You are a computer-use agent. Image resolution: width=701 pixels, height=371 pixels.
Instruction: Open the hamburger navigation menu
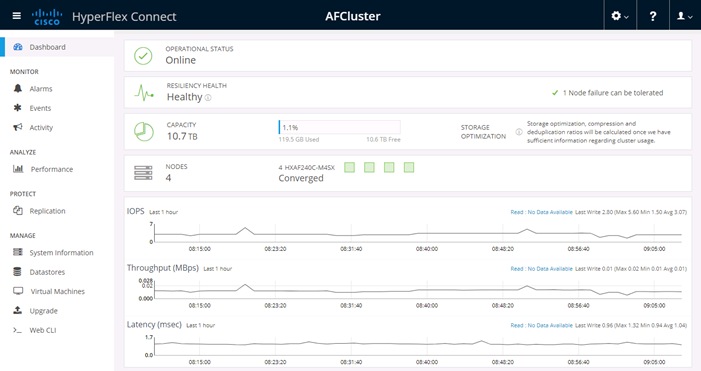(x=17, y=16)
